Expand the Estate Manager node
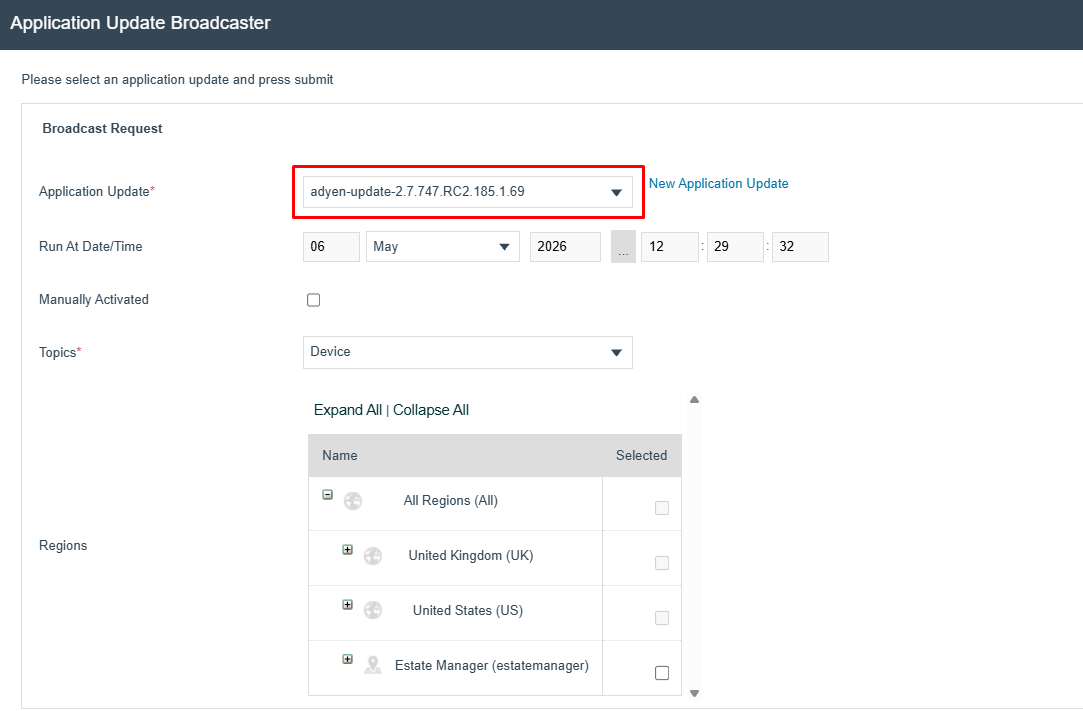1083x711 pixels. [x=347, y=659]
